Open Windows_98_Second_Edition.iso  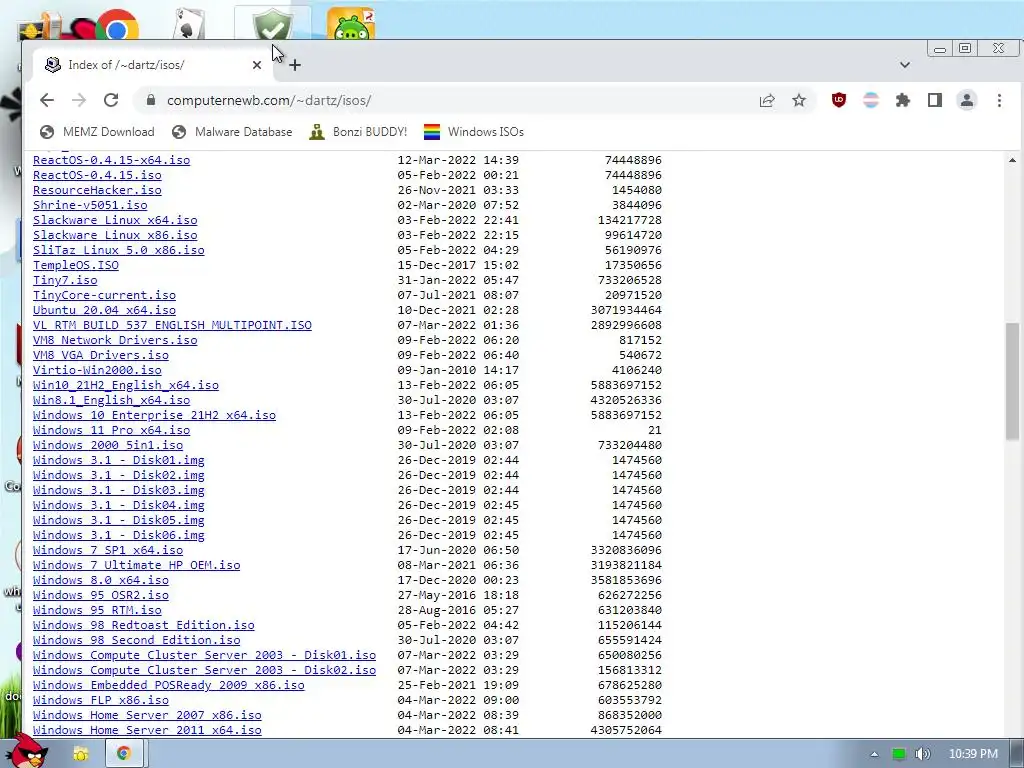pyautogui.click(x=136, y=641)
